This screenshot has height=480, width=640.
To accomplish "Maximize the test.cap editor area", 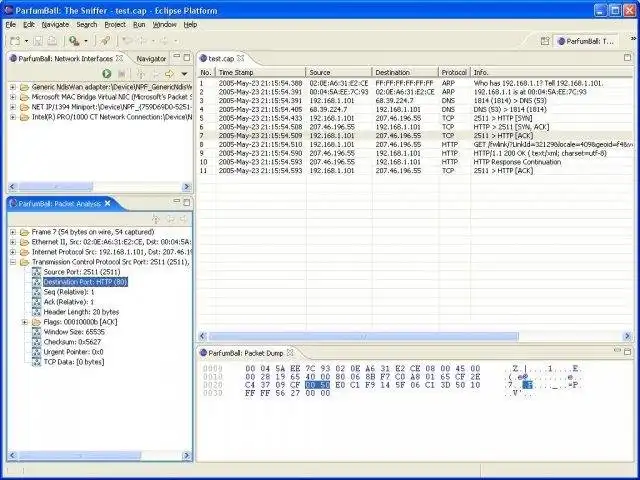I will tap(628, 58).
